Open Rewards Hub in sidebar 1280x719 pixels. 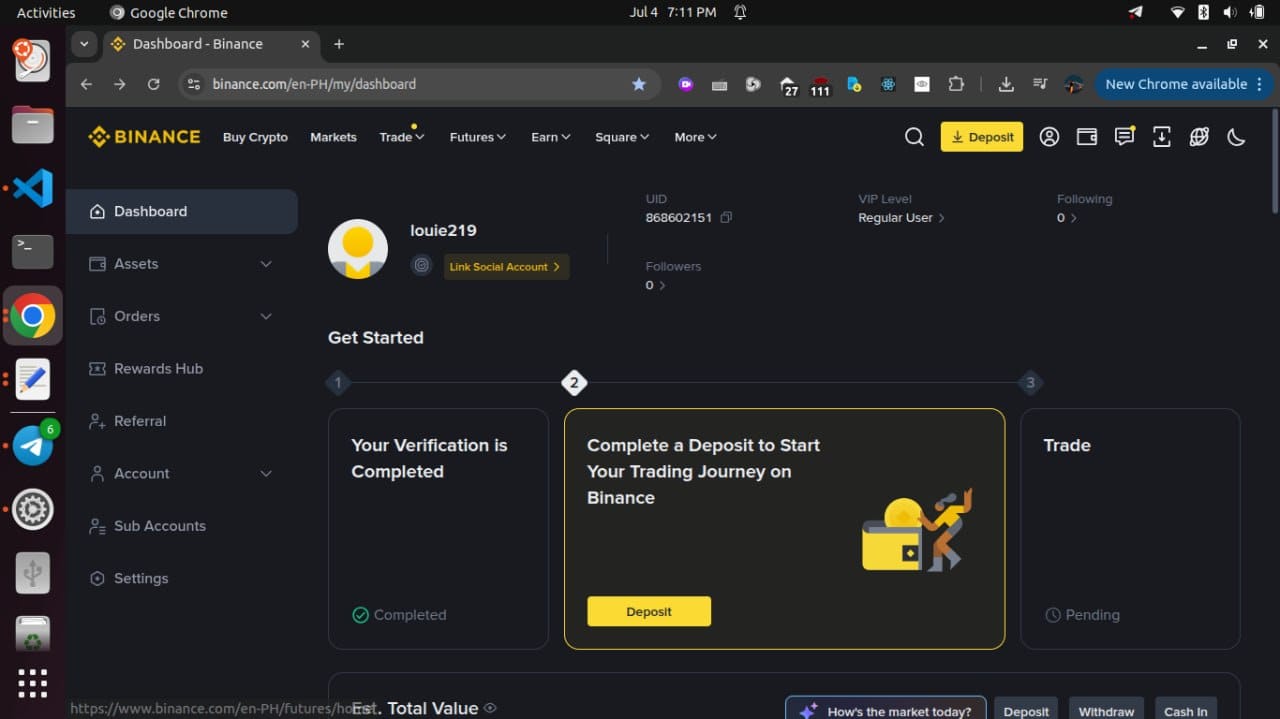click(181, 368)
